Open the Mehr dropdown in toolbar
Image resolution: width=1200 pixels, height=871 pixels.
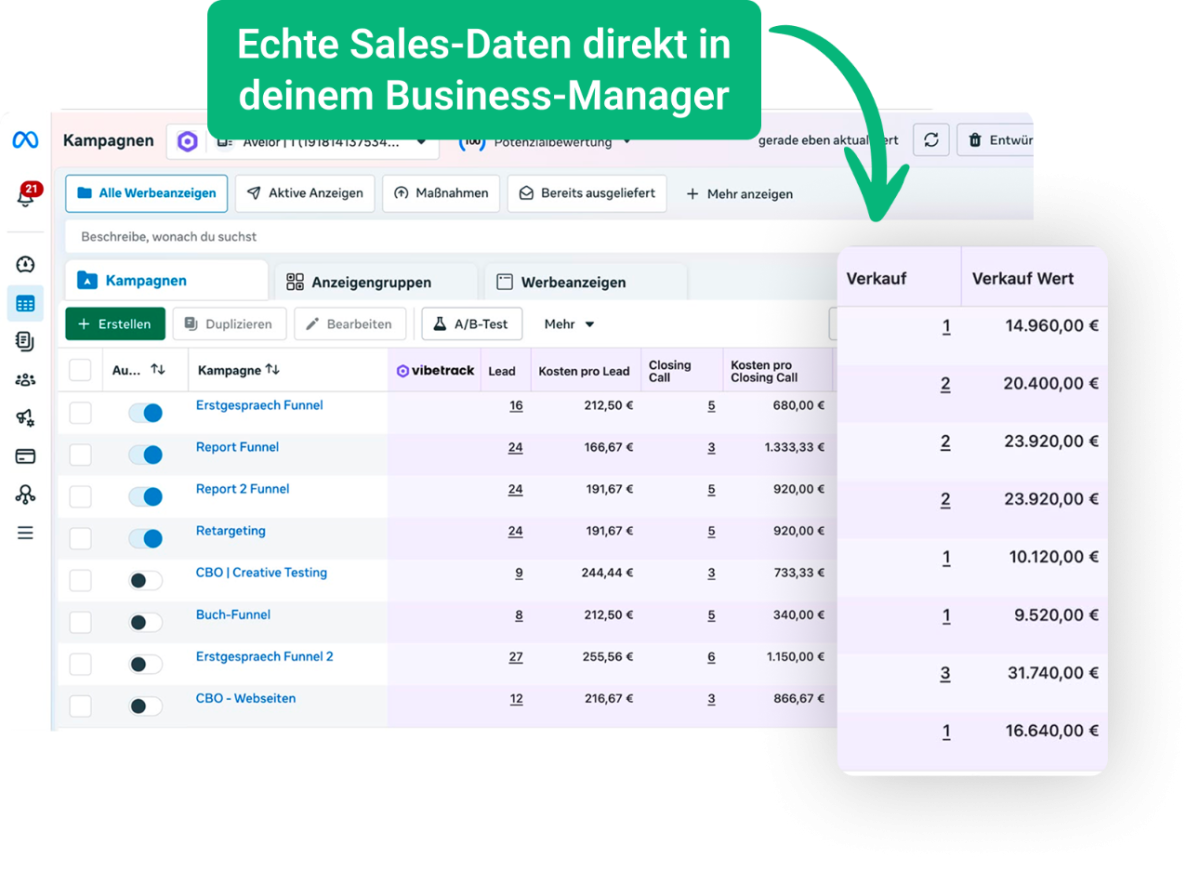(x=569, y=324)
